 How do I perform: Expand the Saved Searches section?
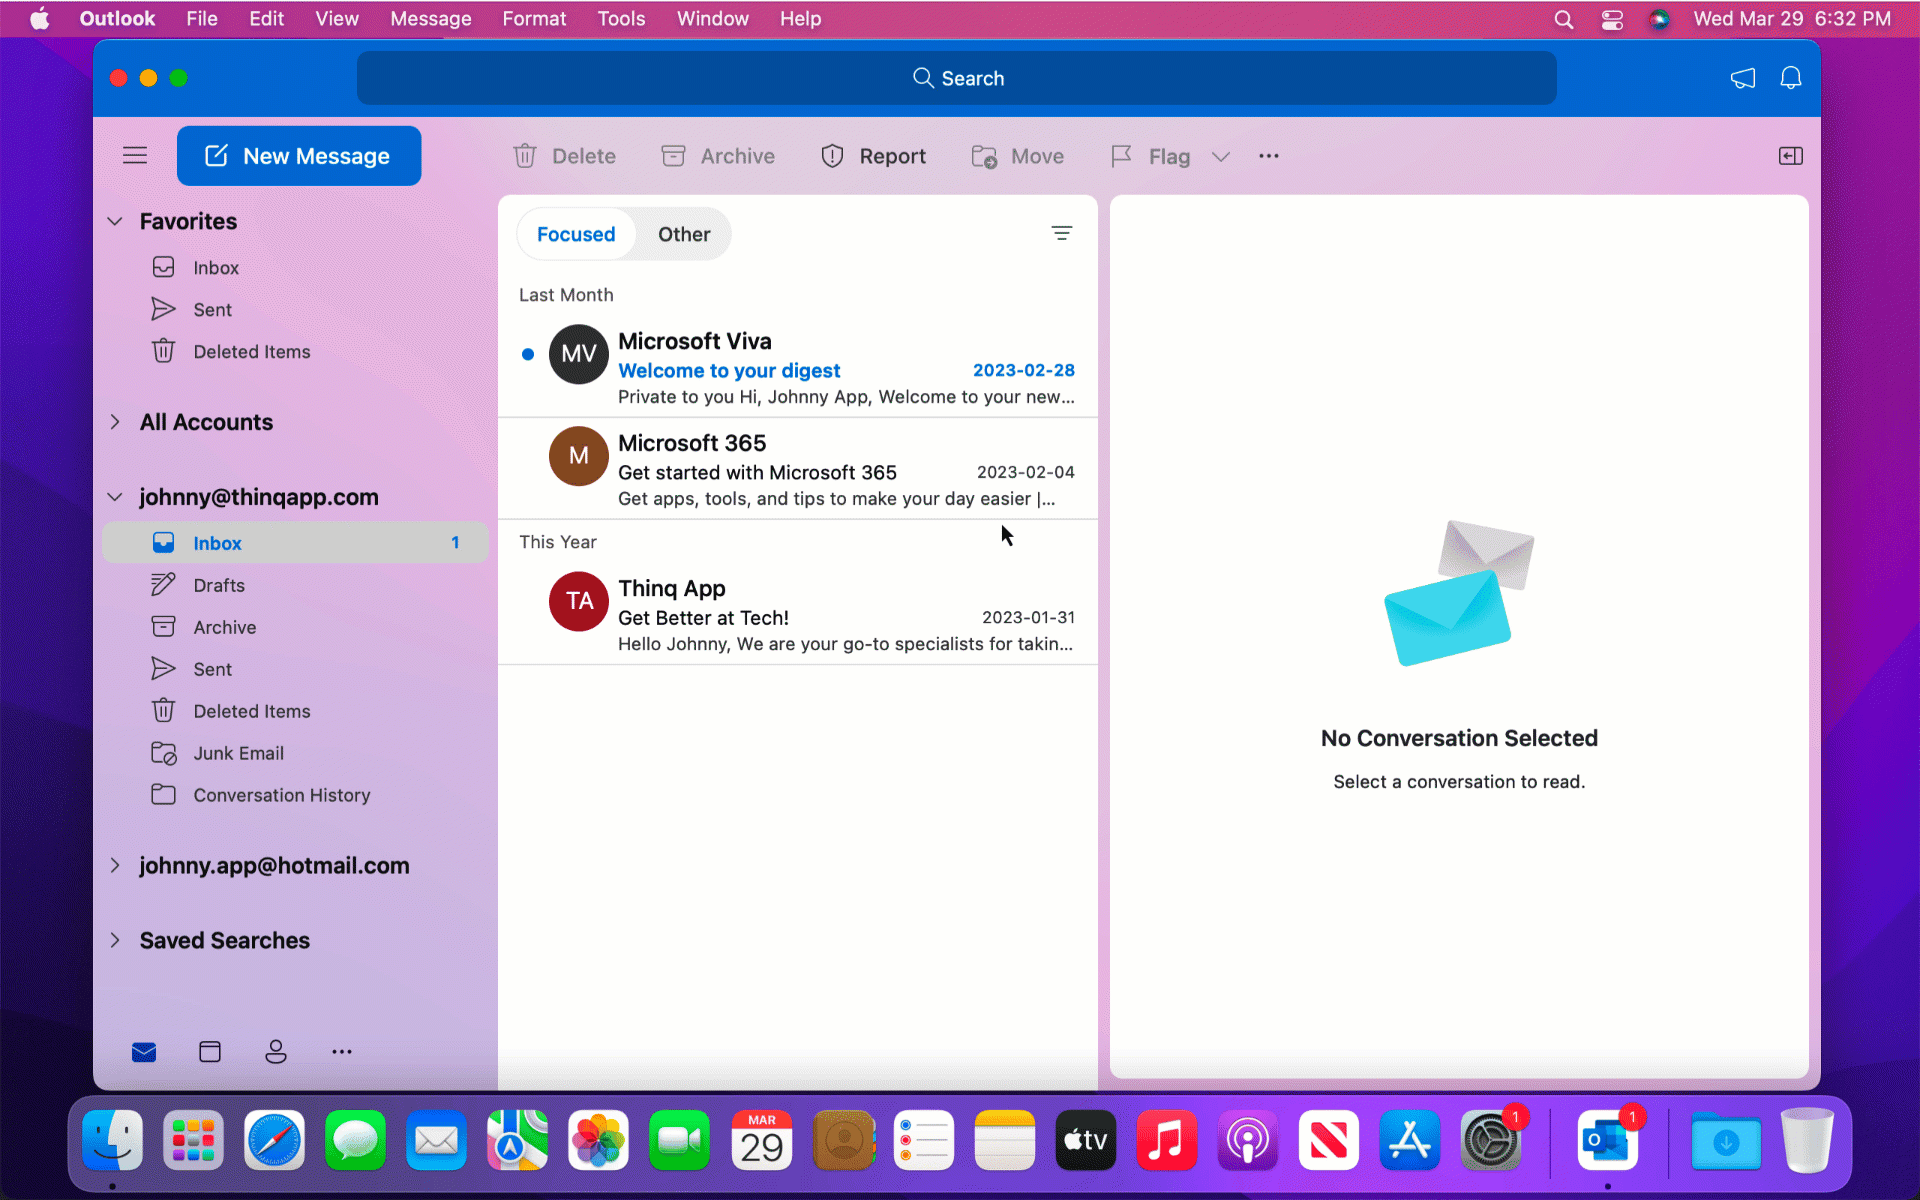115,940
